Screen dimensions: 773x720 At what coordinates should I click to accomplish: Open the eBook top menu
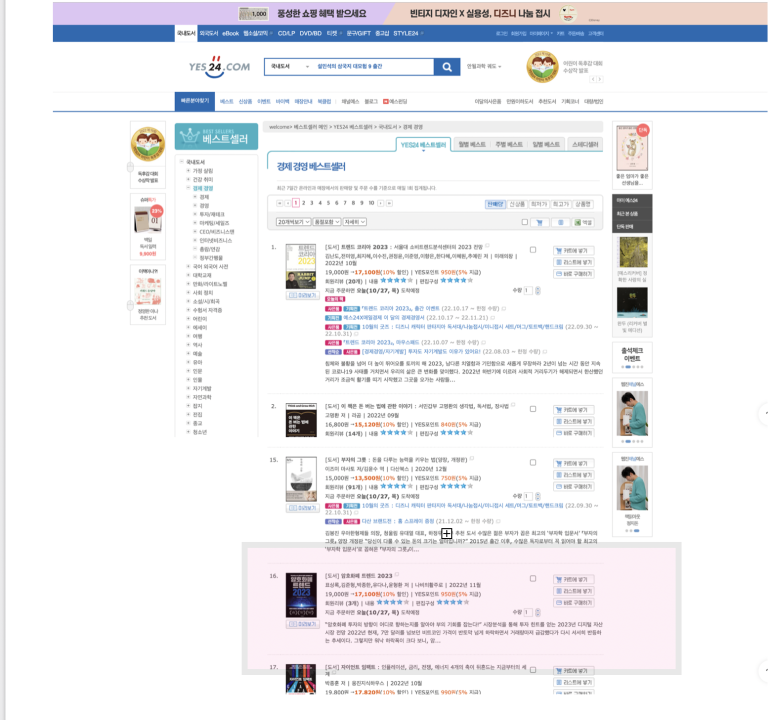coord(230,34)
